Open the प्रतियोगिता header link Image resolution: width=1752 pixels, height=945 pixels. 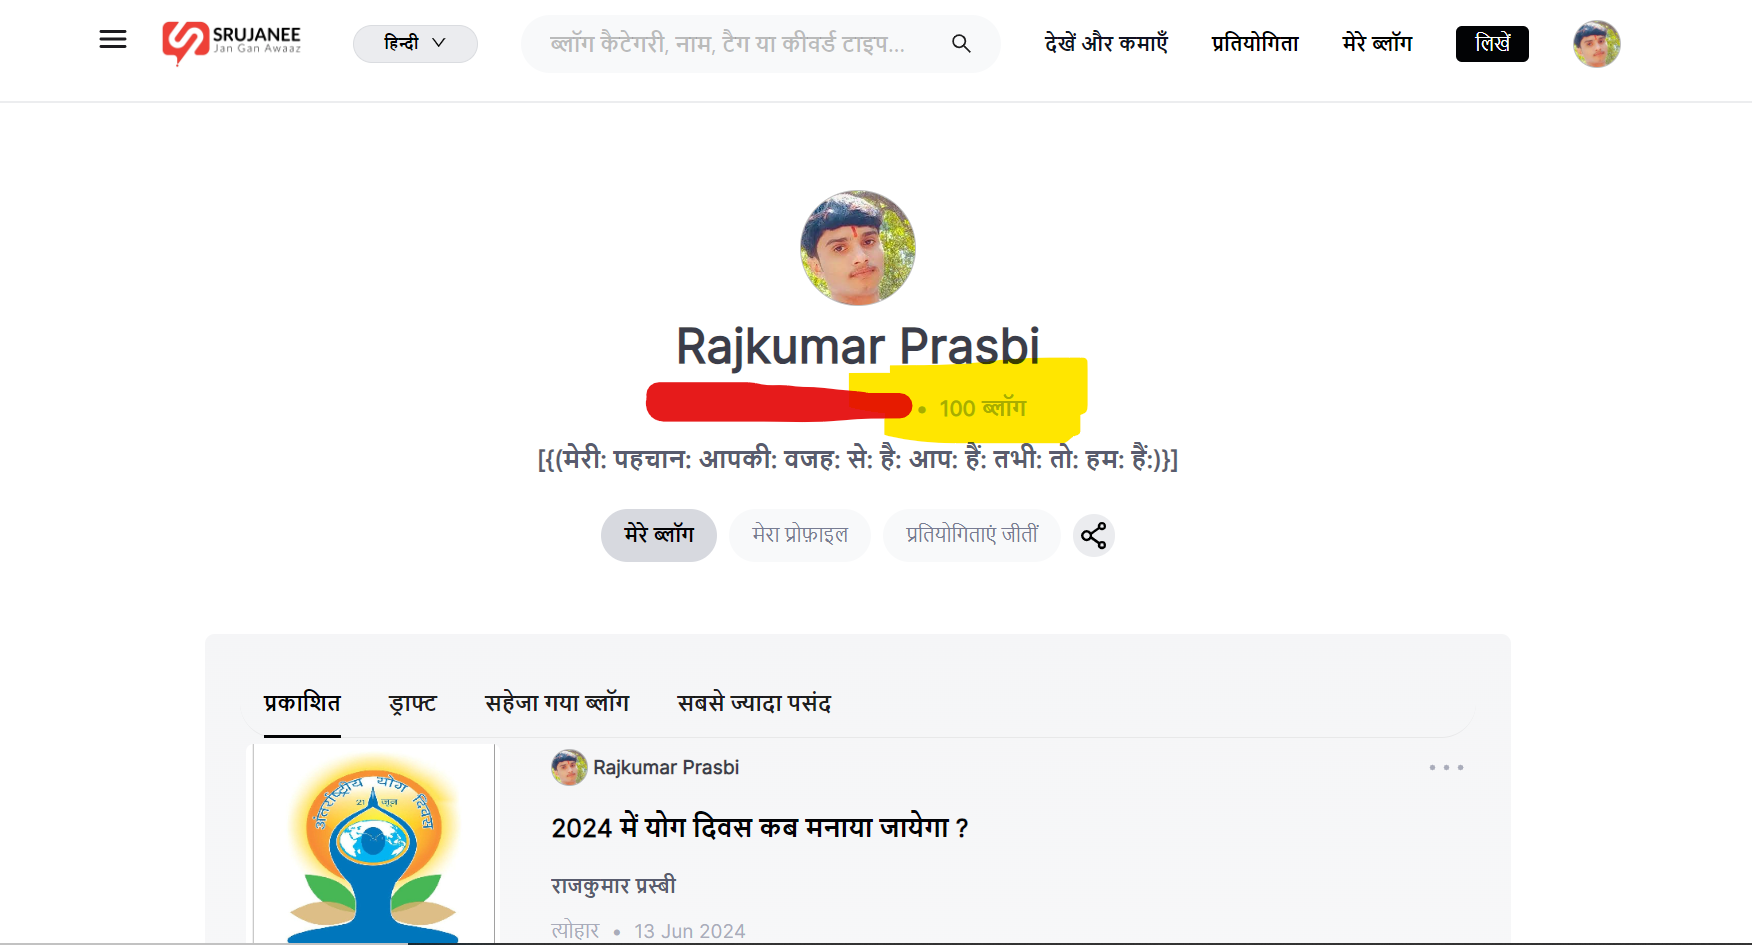[1255, 43]
